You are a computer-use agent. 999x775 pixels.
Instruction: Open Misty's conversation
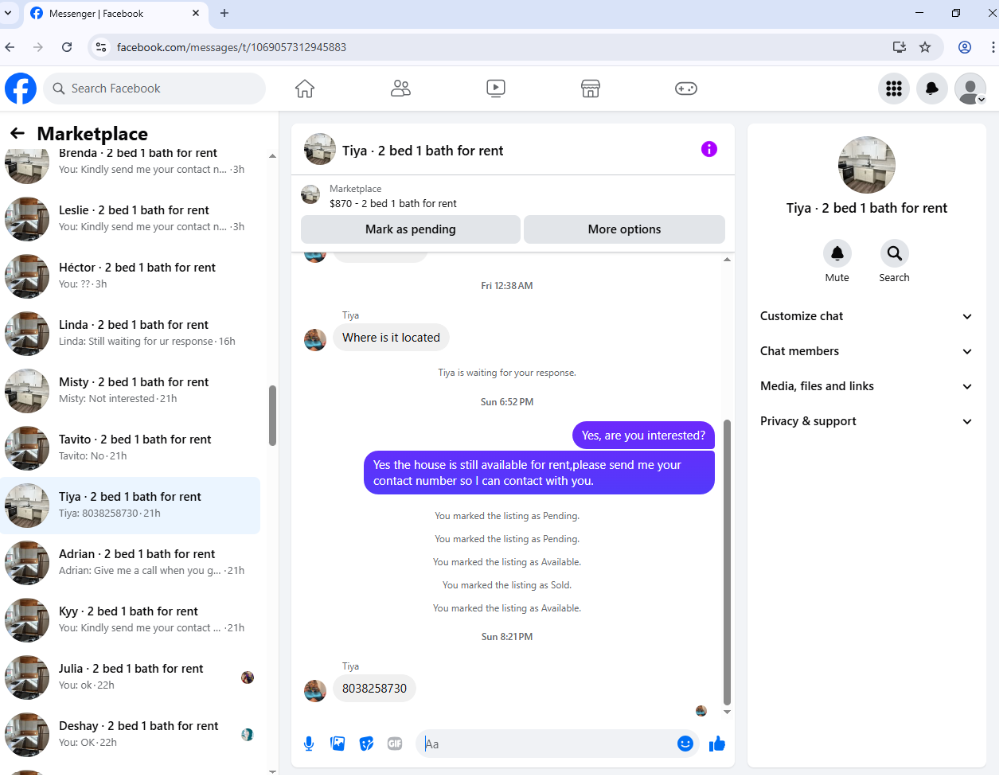[x=130, y=391]
